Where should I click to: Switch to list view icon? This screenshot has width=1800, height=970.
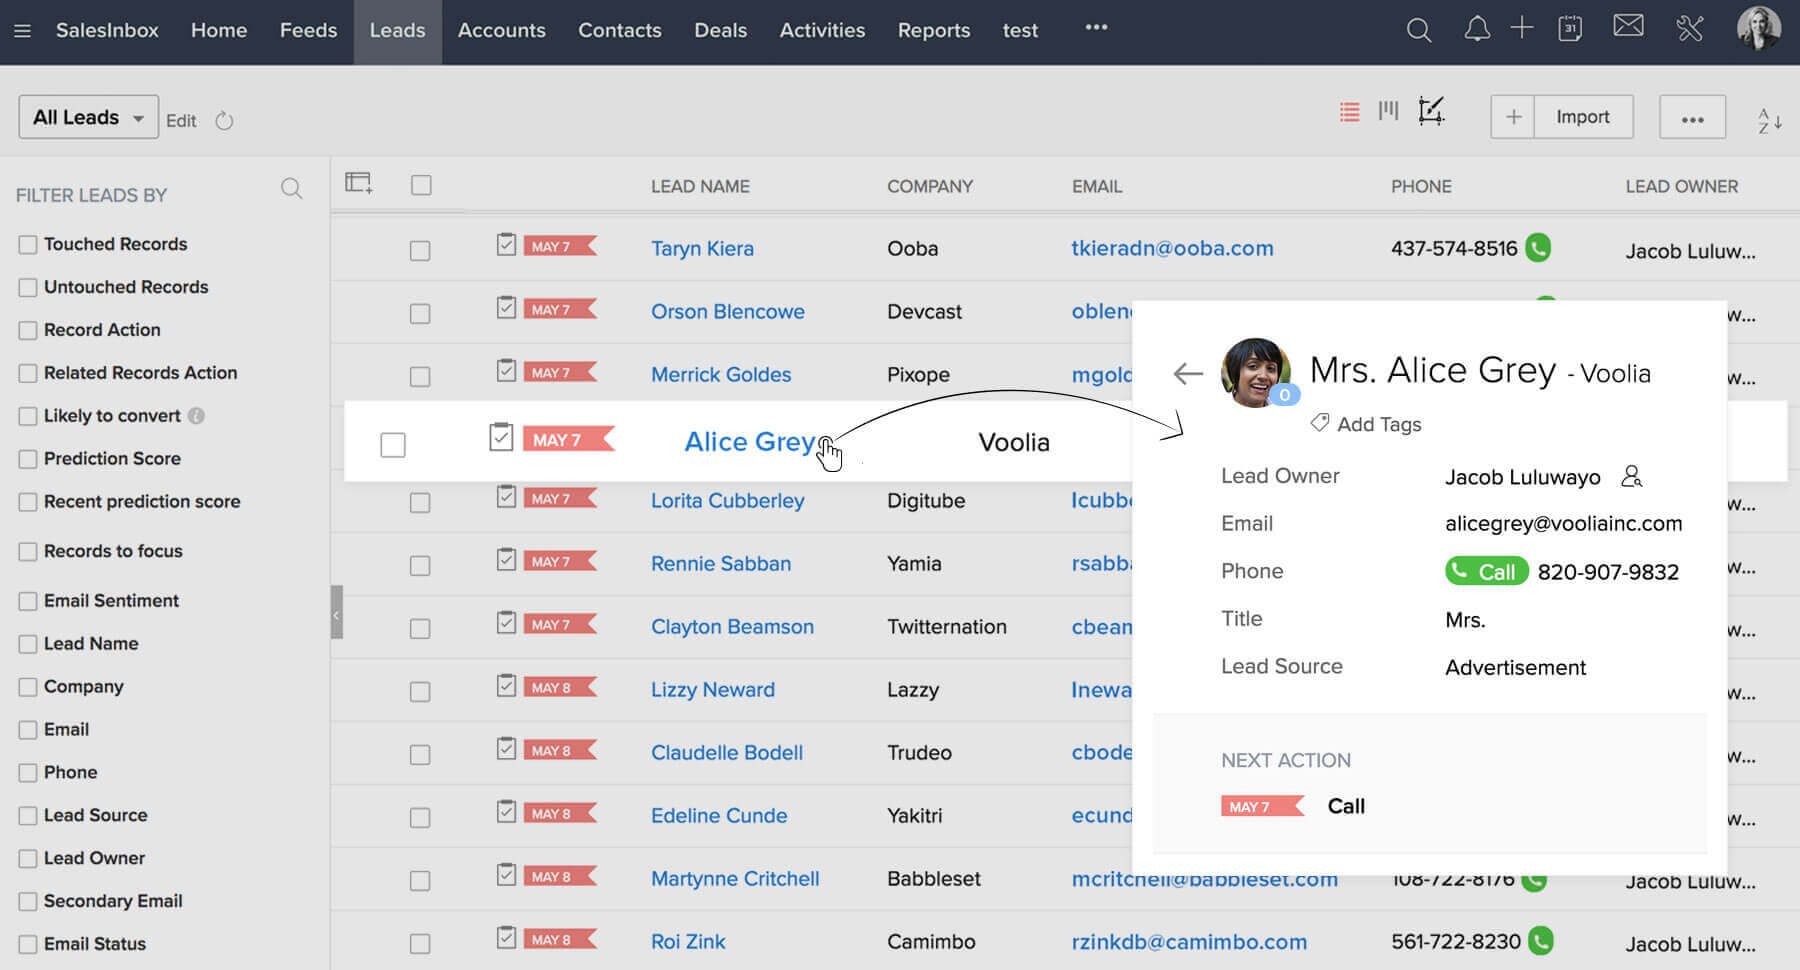(1349, 112)
